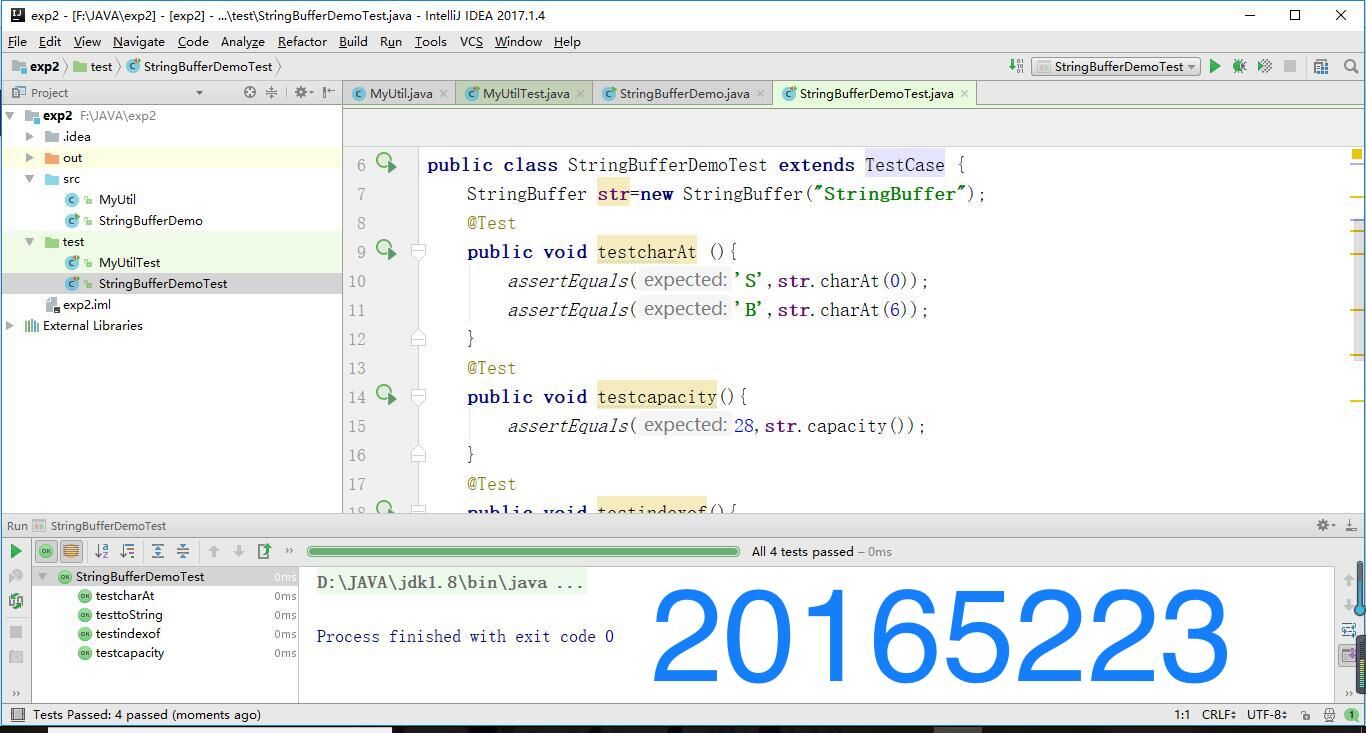Toggle file read-only lock in status bar

point(1305,715)
